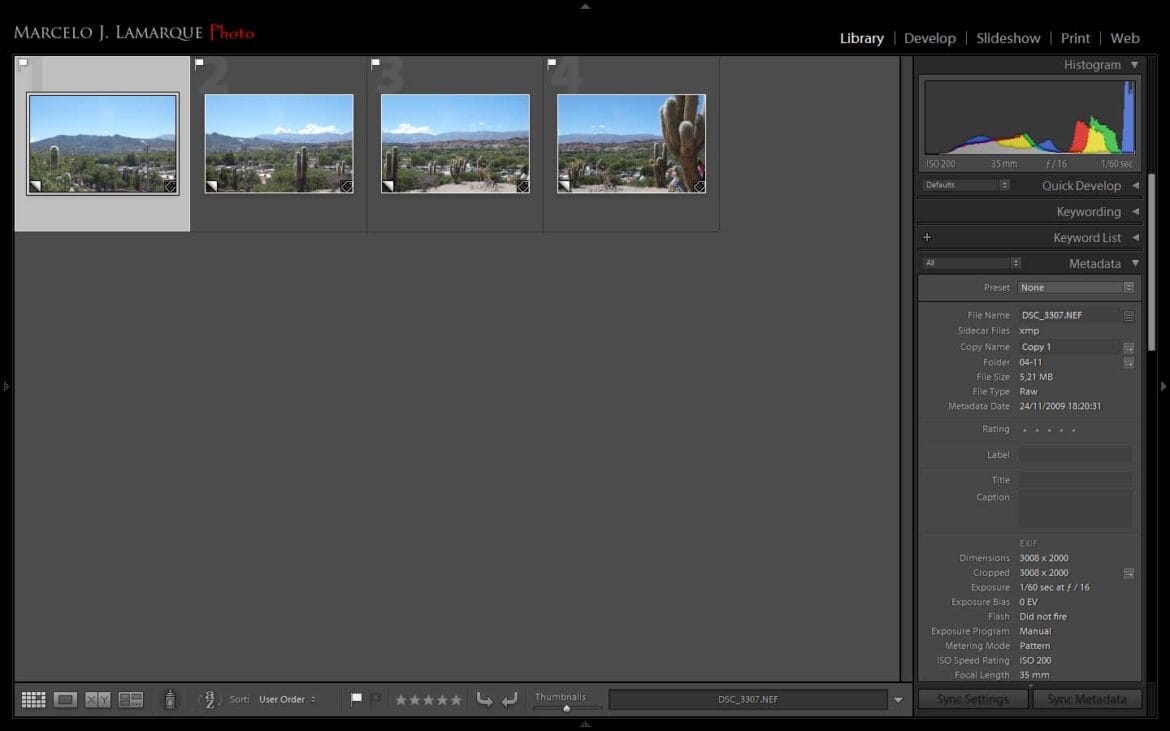Adjust the Thumbnails size slider
Viewport: 1170px width, 731px height.
click(x=566, y=707)
